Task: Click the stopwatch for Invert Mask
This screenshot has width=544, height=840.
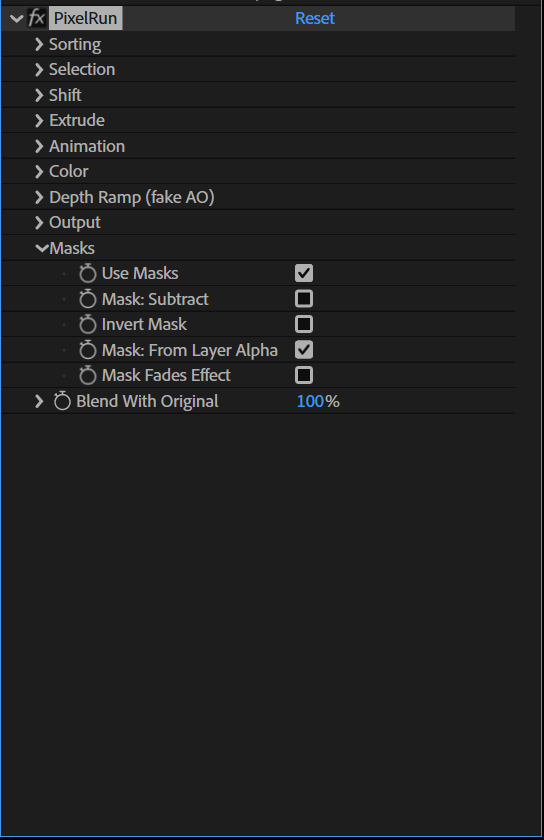Action: [x=87, y=324]
